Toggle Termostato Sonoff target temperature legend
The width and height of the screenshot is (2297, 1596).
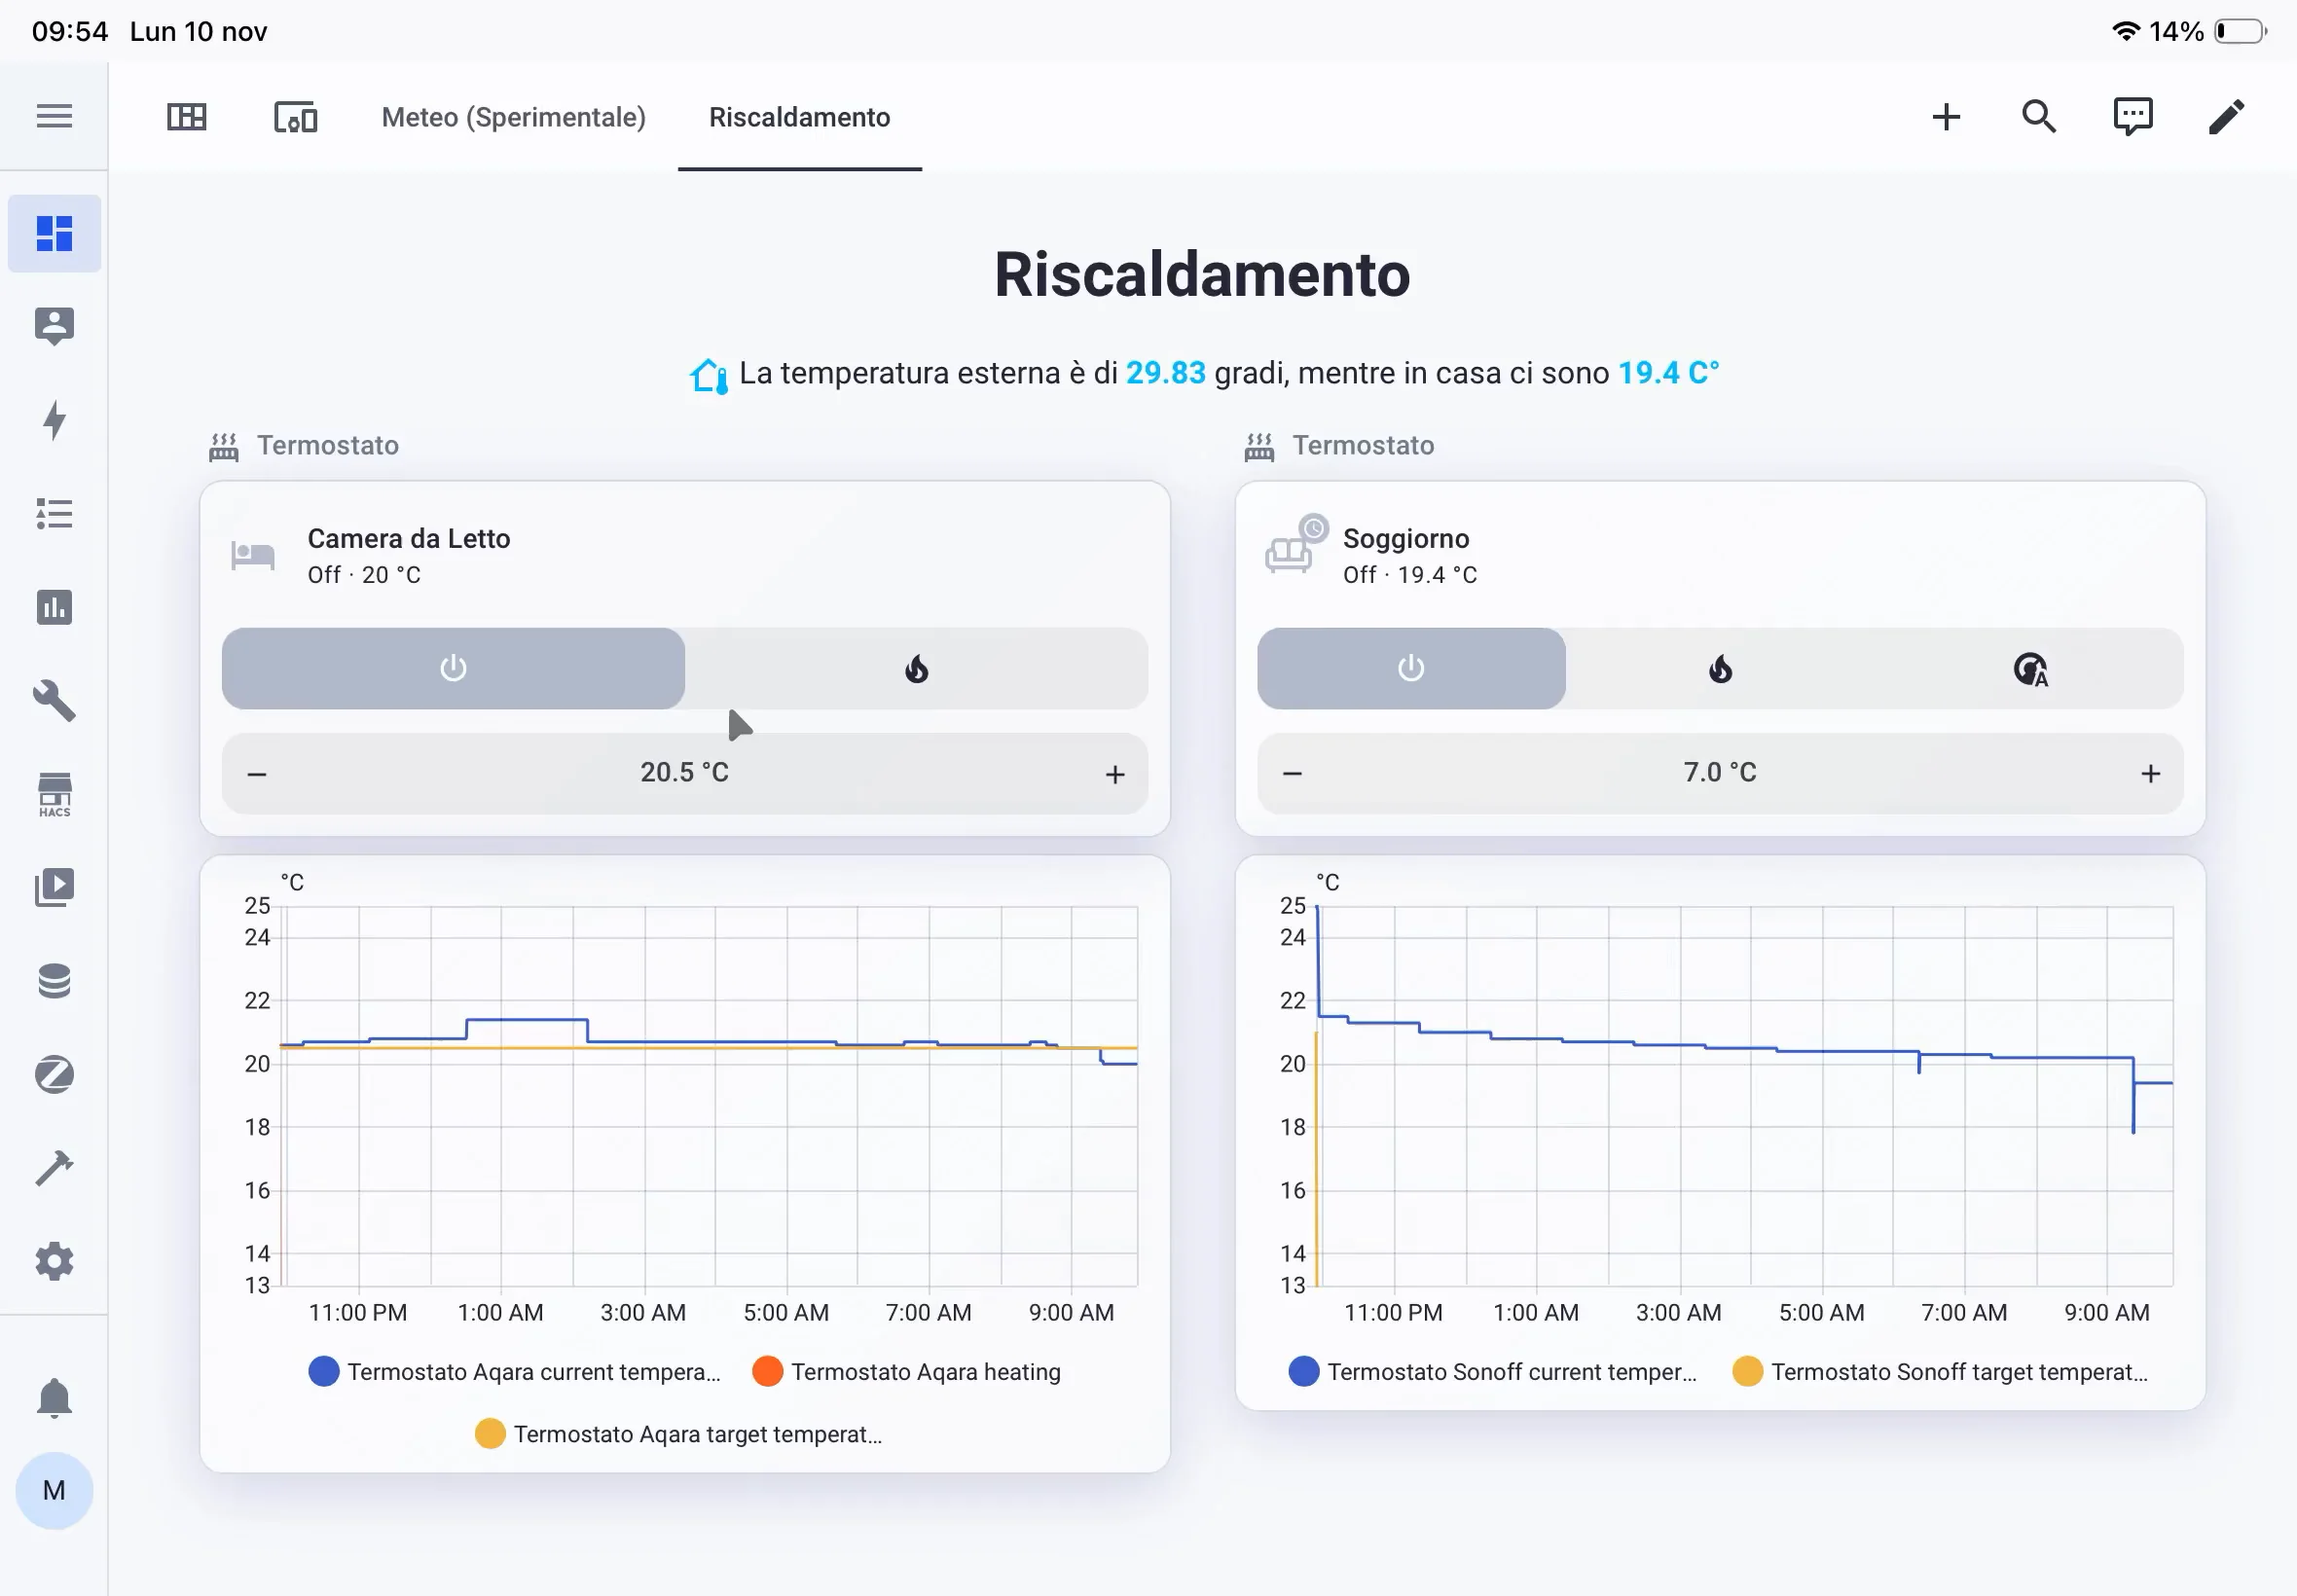(1940, 1372)
